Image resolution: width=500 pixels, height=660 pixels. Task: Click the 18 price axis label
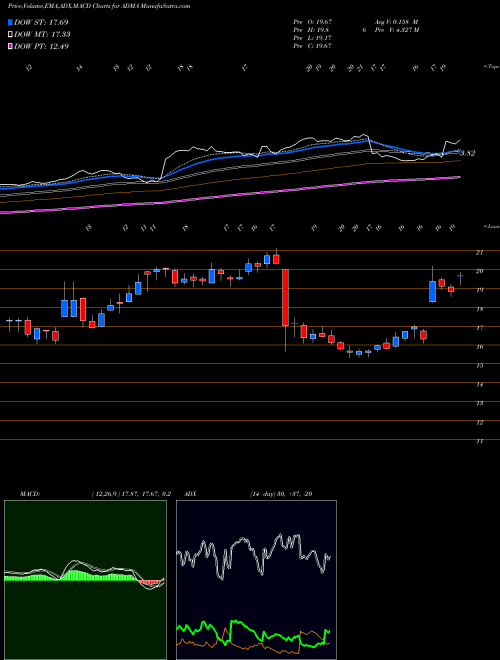coord(479,309)
